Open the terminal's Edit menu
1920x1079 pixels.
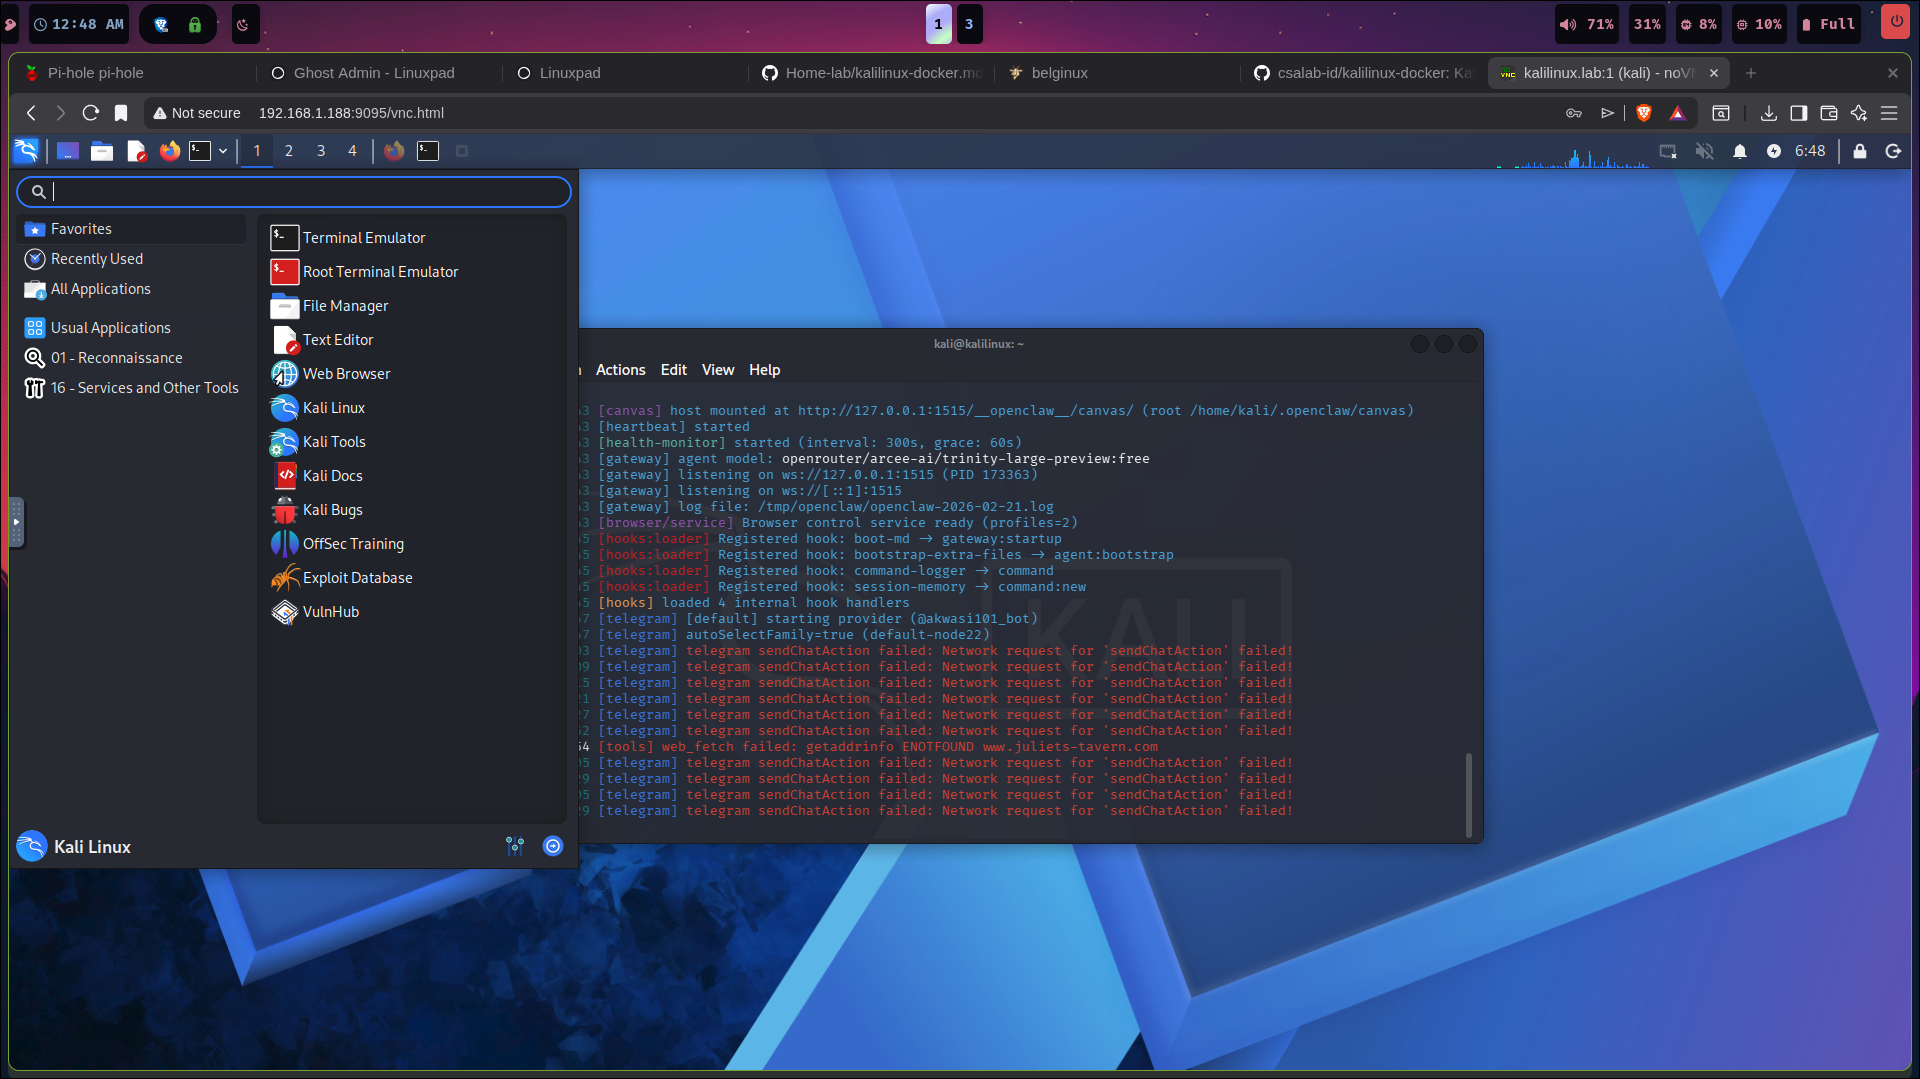(x=673, y=370)
